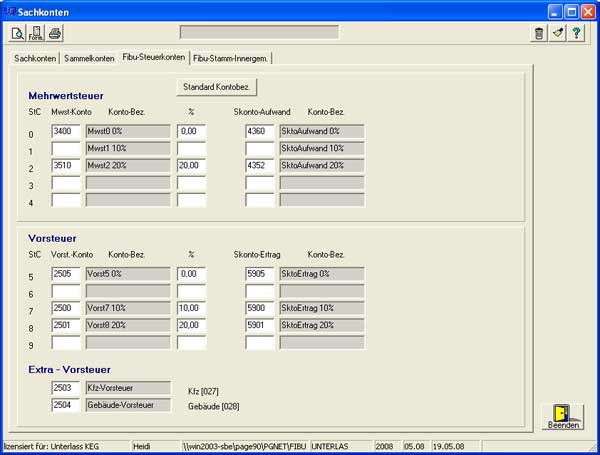Click the Vorsteuer section heading

(52, 238)
